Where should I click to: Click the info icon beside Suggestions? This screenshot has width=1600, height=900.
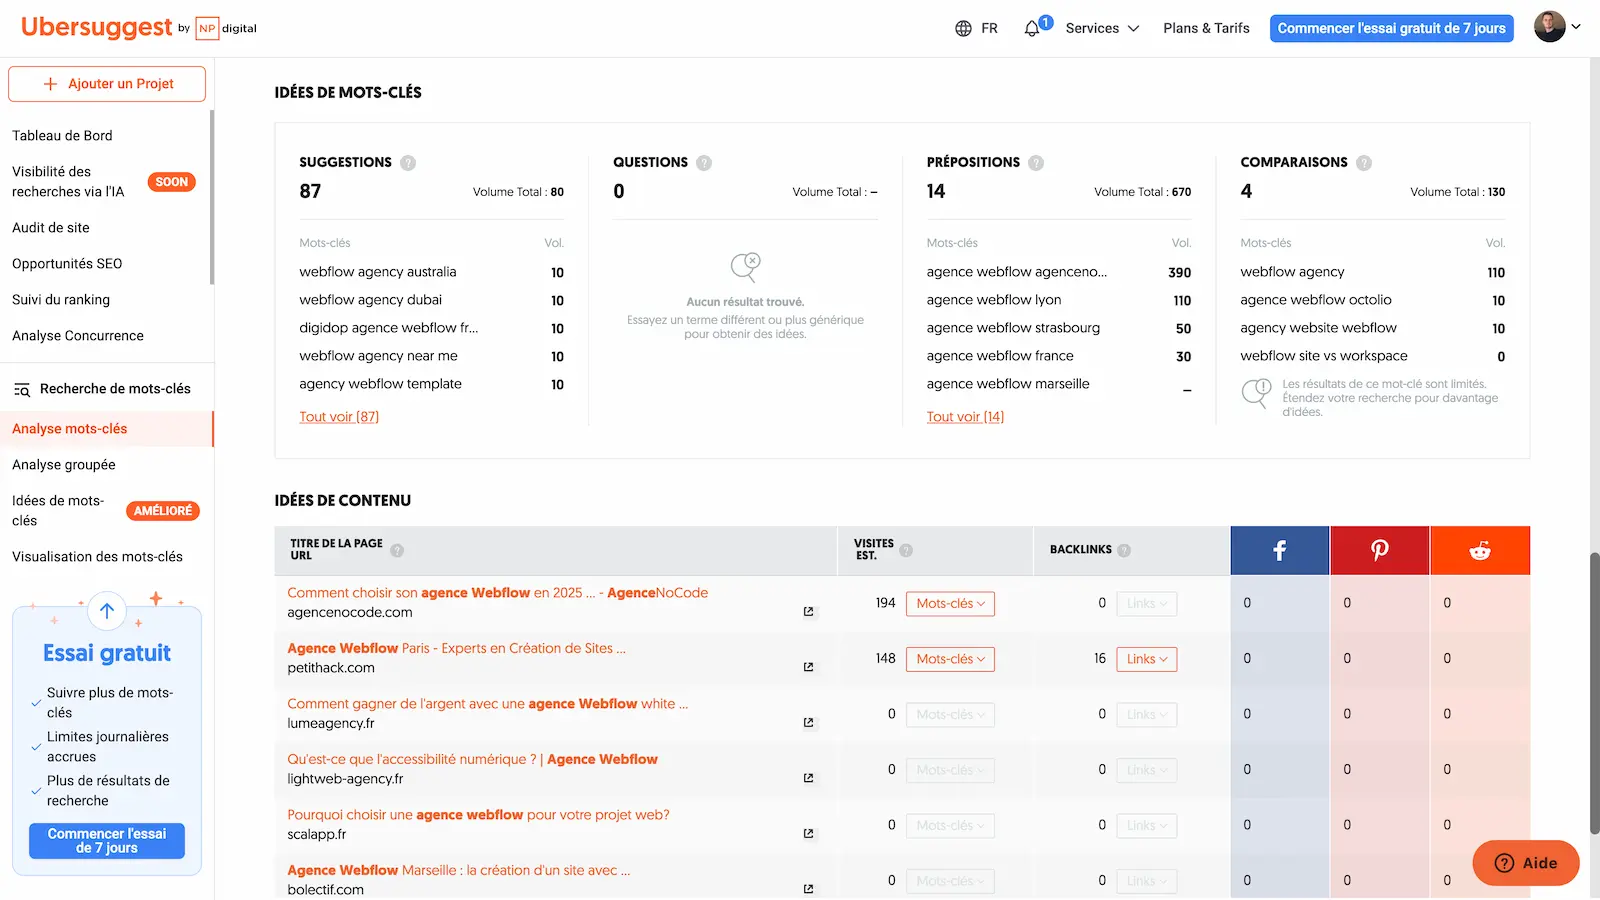click(x=408, y=163)
